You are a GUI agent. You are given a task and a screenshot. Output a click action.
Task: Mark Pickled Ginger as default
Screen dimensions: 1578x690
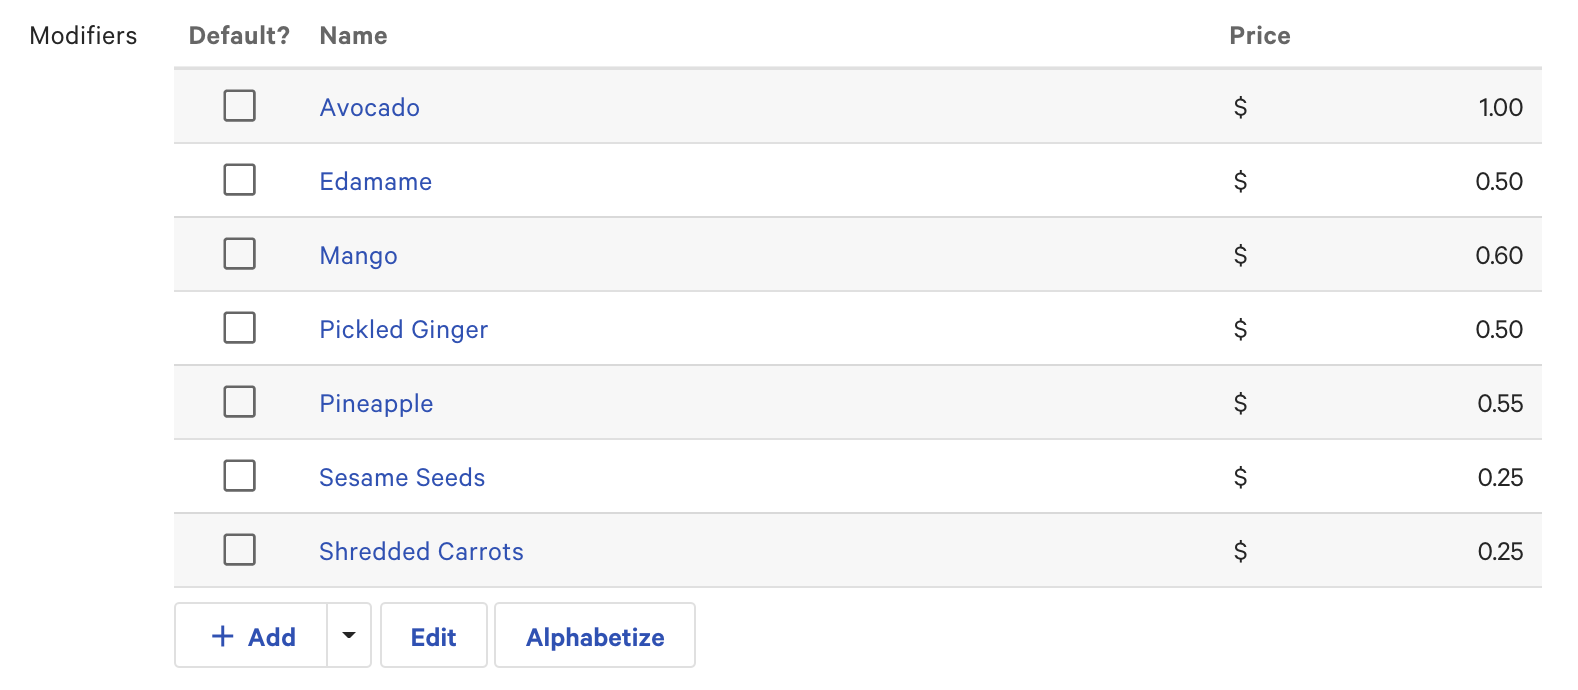pos(239,328)
